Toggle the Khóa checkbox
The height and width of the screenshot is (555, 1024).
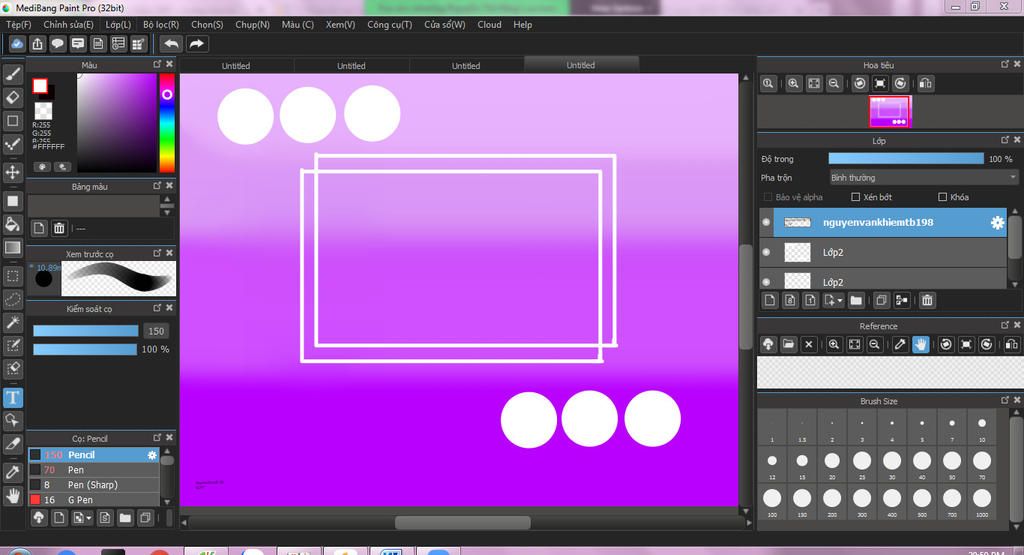point(942,197)
